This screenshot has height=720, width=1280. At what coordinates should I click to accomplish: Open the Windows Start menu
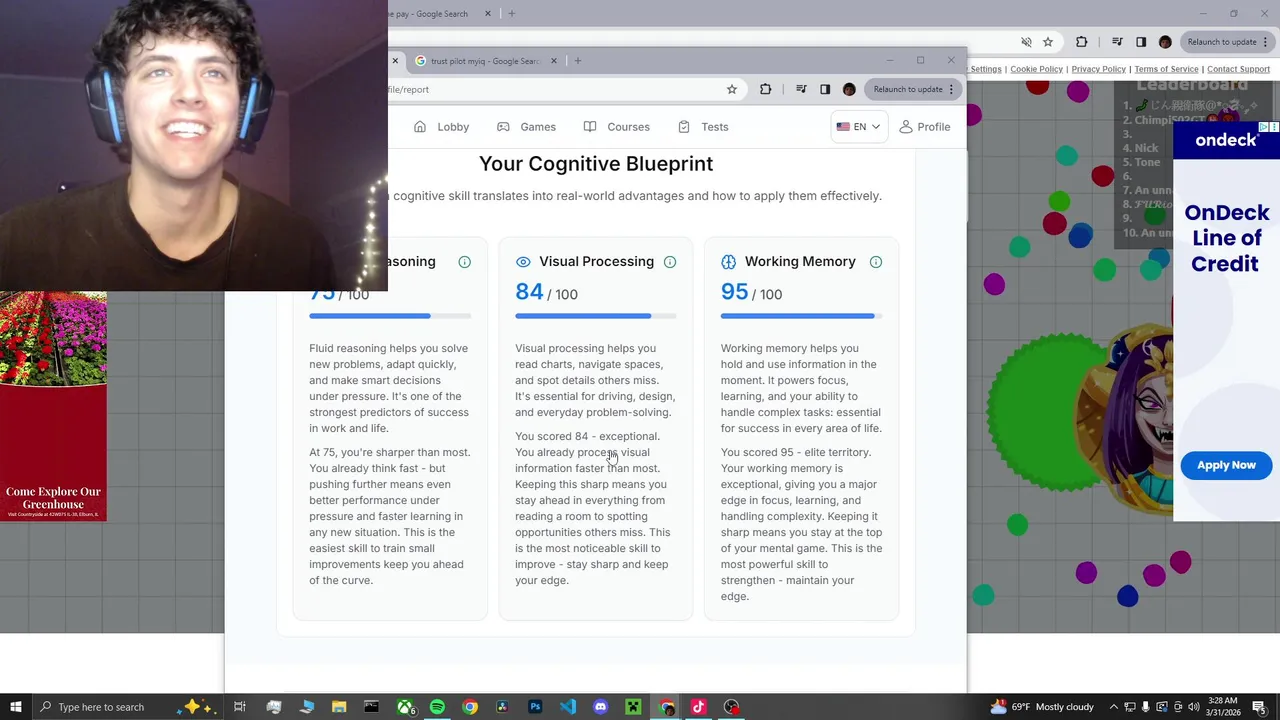[x=16, y=707]
